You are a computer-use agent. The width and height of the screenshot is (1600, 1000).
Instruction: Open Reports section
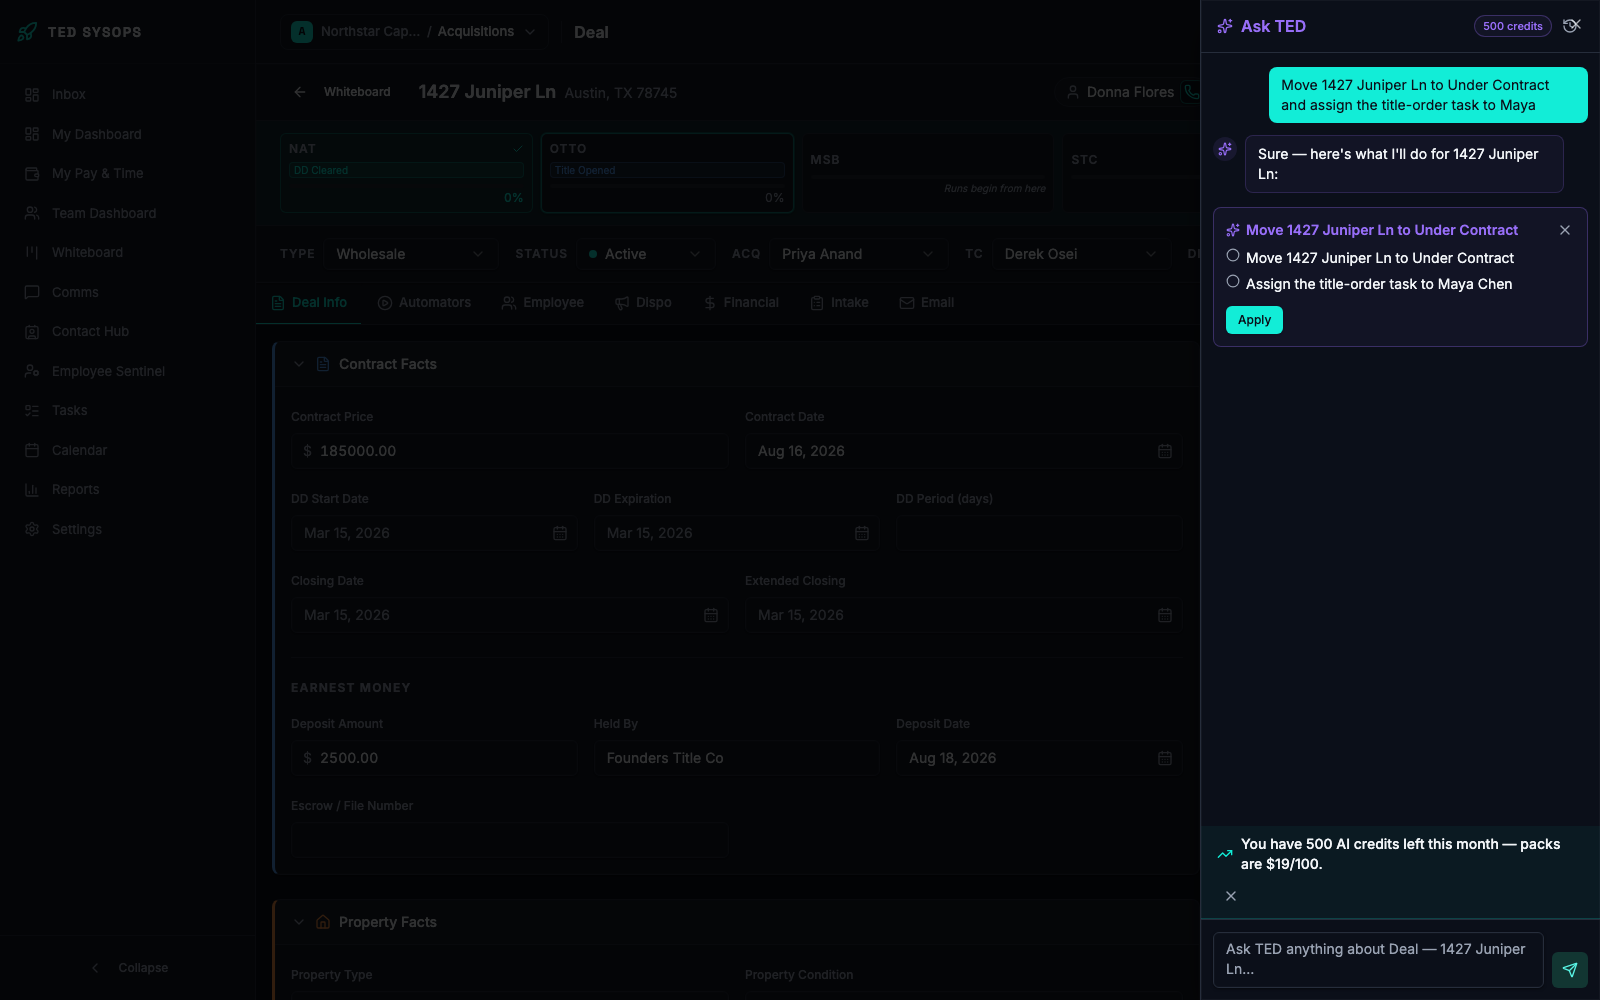point(127,489)
